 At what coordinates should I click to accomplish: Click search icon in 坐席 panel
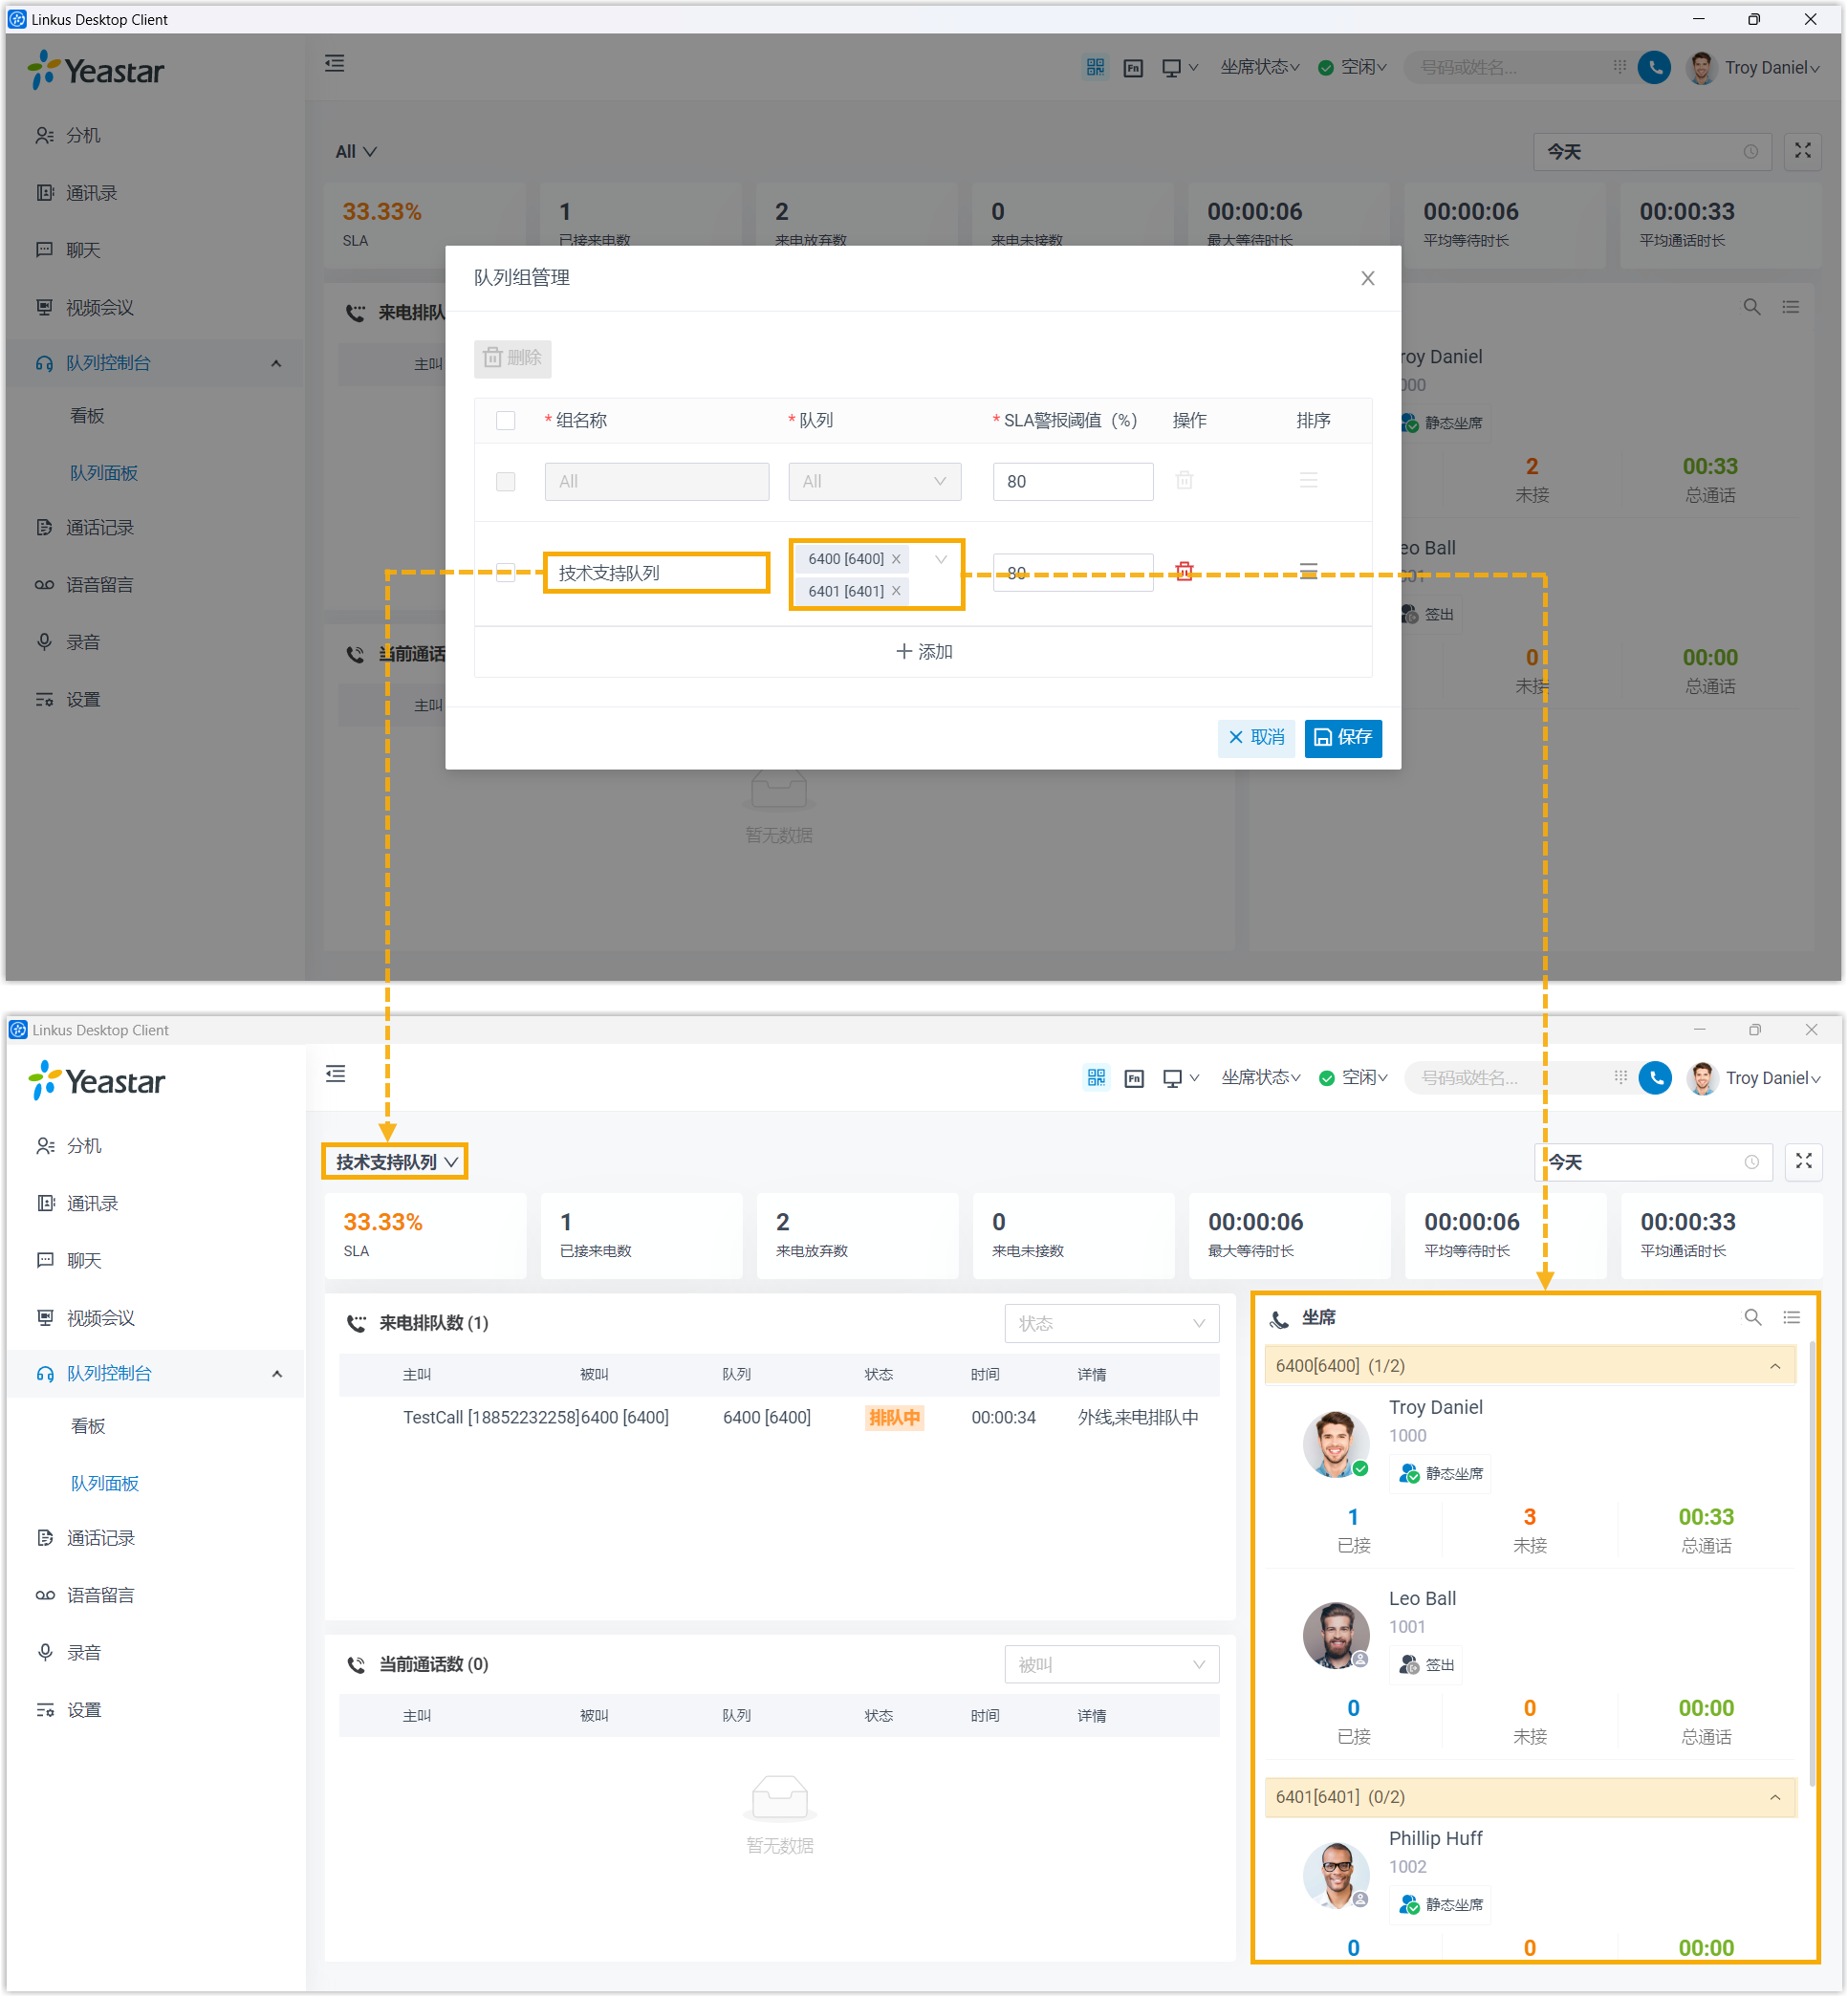[x=1752, y=1317]
